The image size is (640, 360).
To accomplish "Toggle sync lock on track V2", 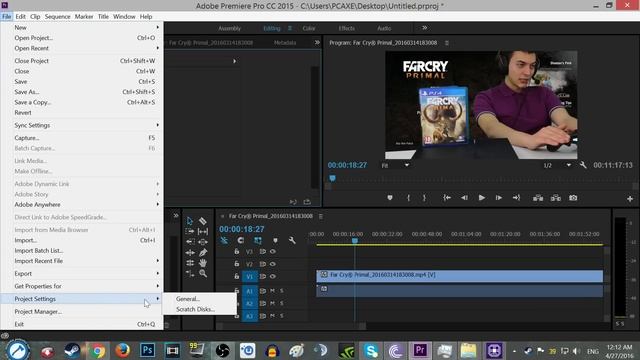I will point(262,264).
